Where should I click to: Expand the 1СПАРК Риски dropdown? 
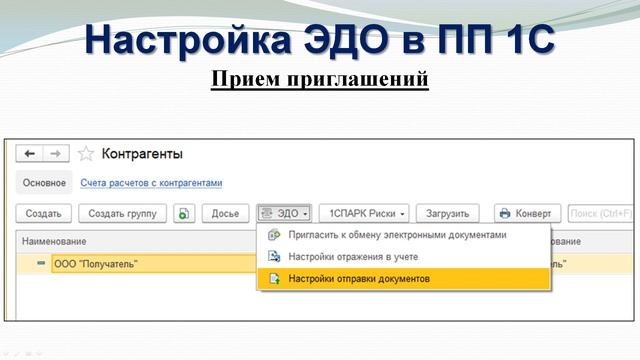(364, 213)
